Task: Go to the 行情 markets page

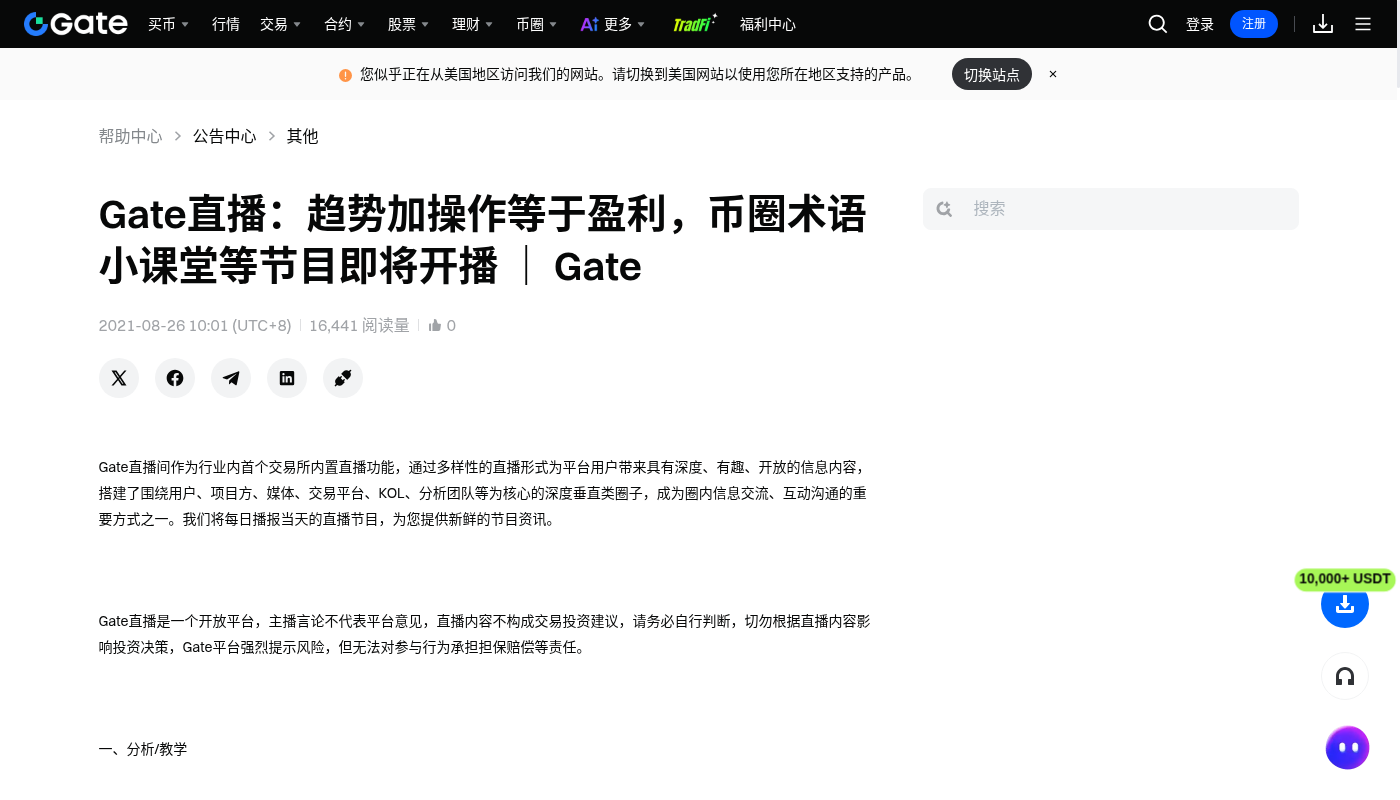Action: click(x=226, y=24)
